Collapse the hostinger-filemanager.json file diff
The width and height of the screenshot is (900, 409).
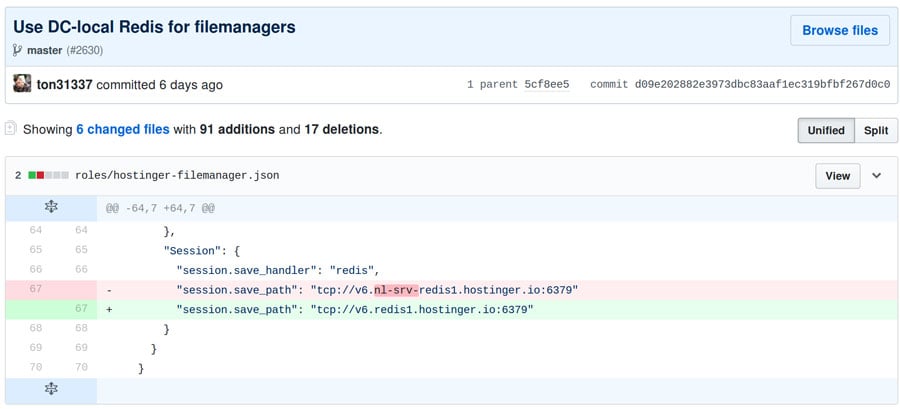tap(877, 176)
